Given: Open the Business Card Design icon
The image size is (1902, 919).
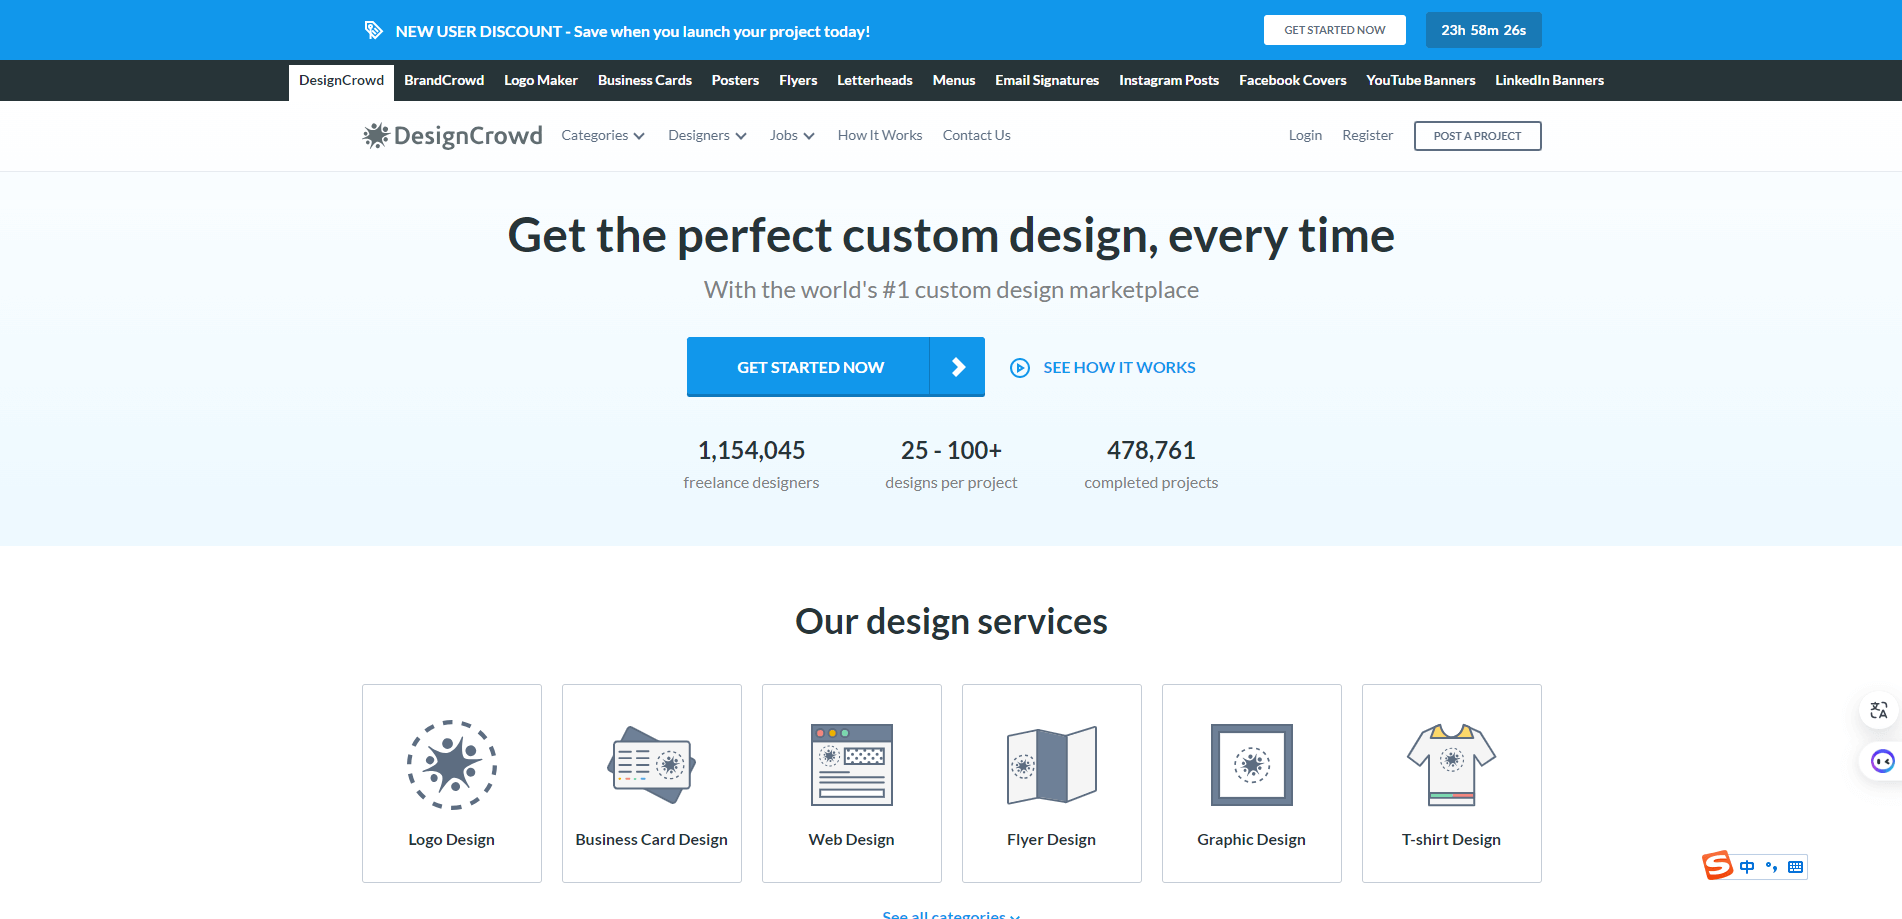Looking at the screenshot, I should [652, 765].
